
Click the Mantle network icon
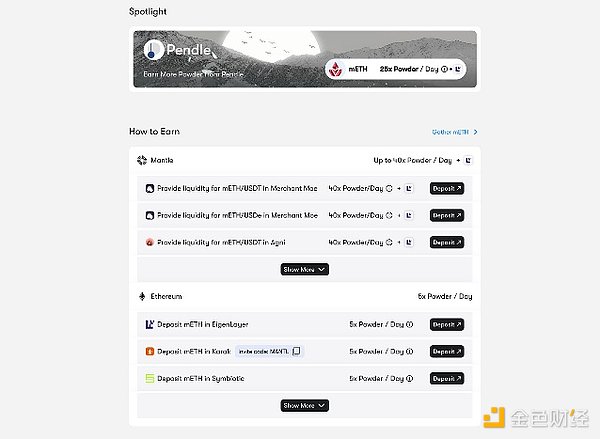pyautogui.click(x=142, y=160)
